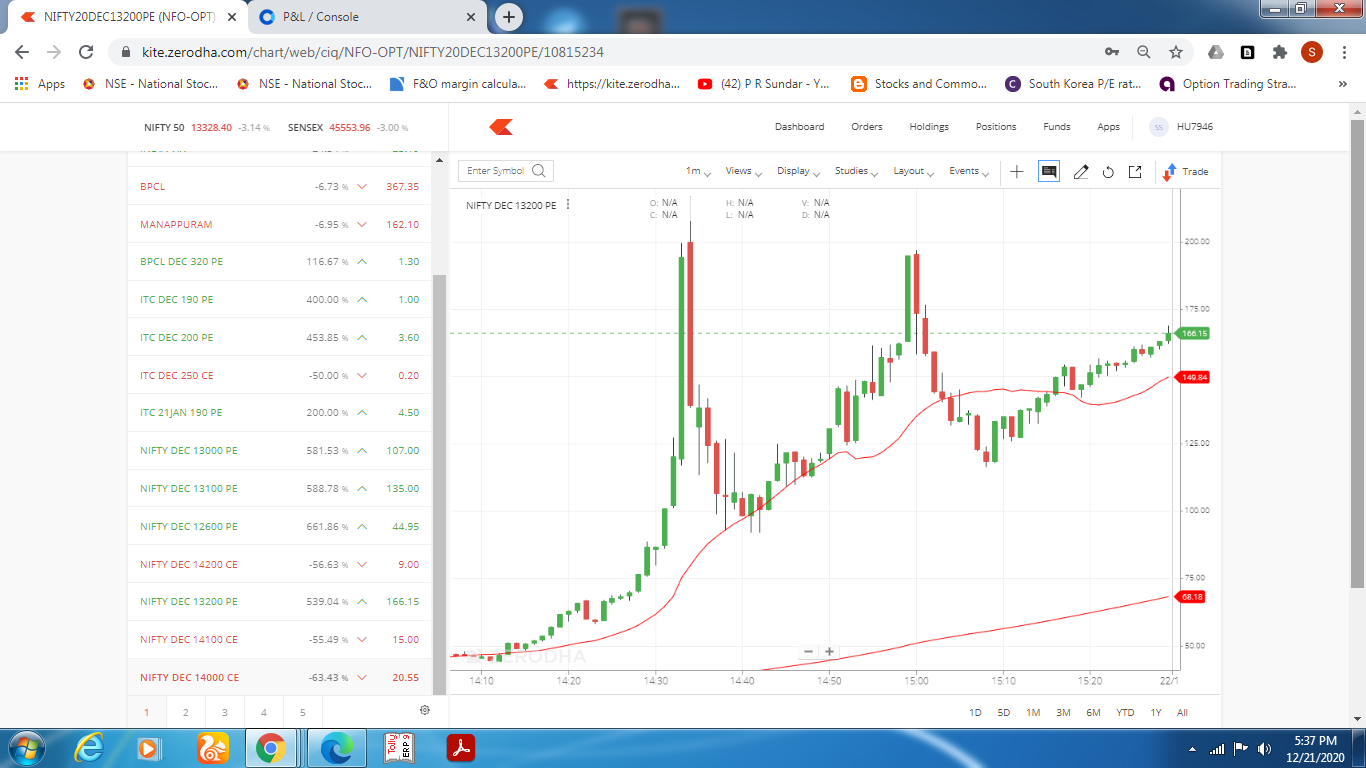Select NIFTY DEC 13200 PE in watchlist
The width and height of the screenshot is (1366, 768).
click(279, 602)
